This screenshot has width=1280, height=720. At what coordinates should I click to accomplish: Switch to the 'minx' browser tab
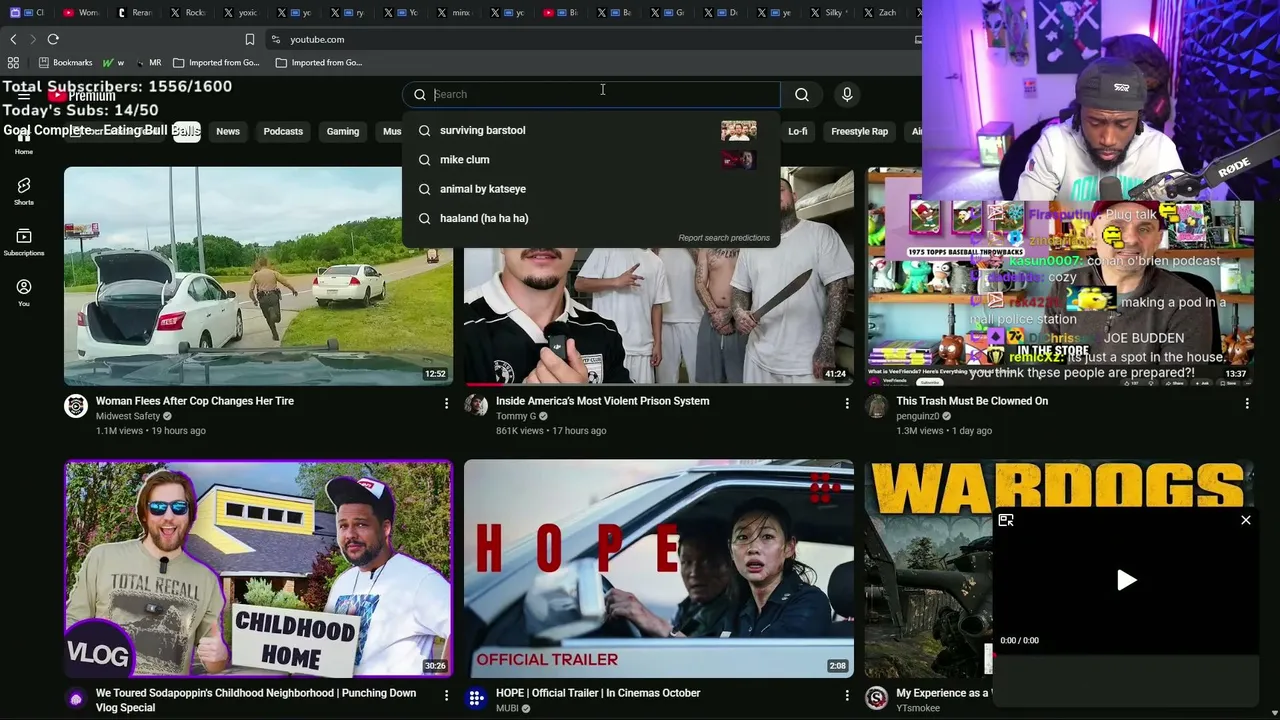tap(454, 12)
